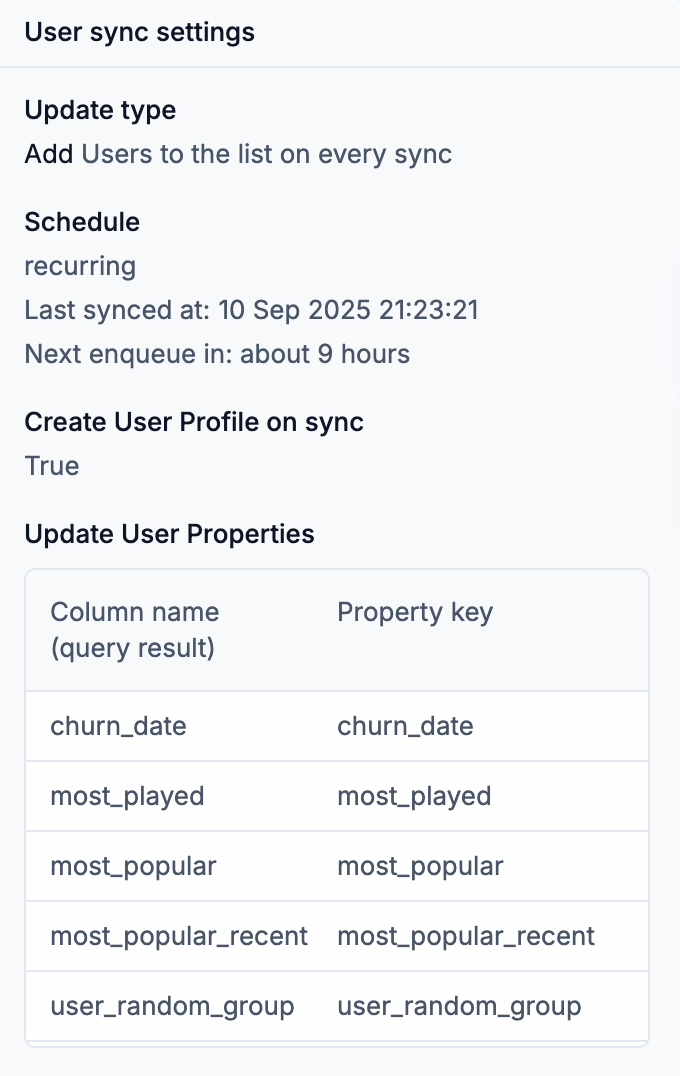
Task: Select the True value text
Action: tap(52, 466)
